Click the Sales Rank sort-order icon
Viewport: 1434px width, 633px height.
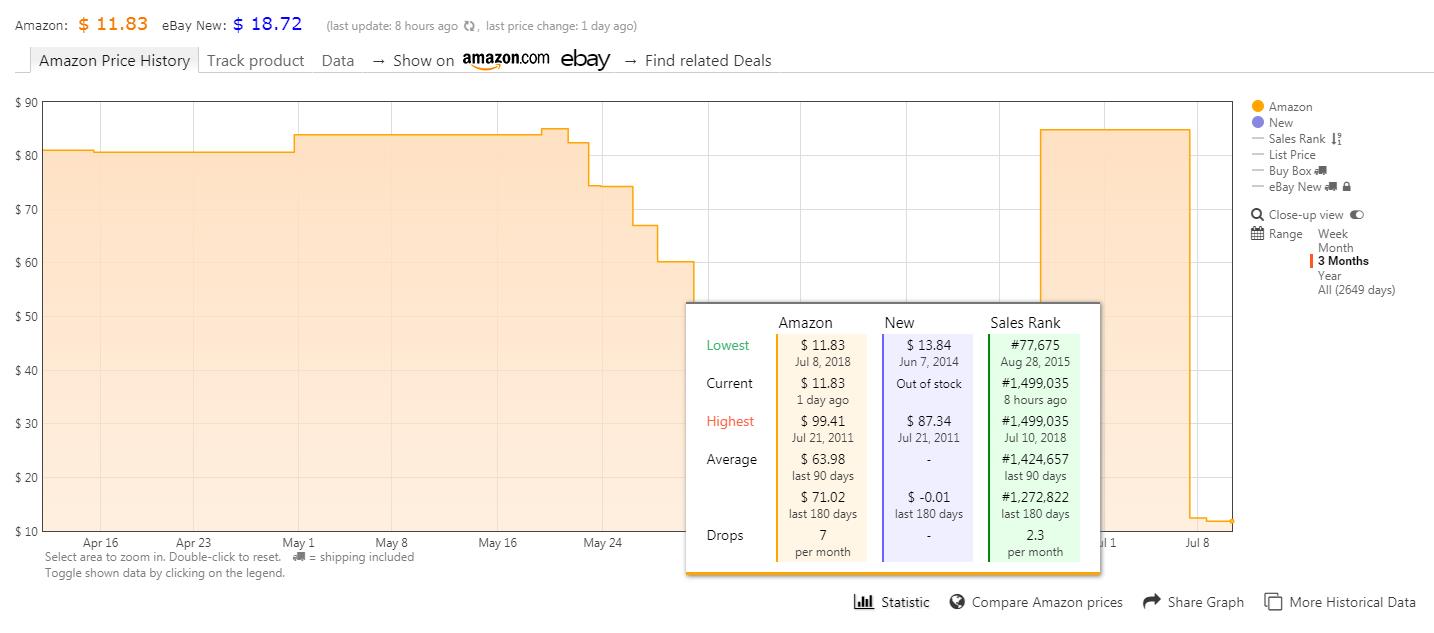click(1337, 139)
